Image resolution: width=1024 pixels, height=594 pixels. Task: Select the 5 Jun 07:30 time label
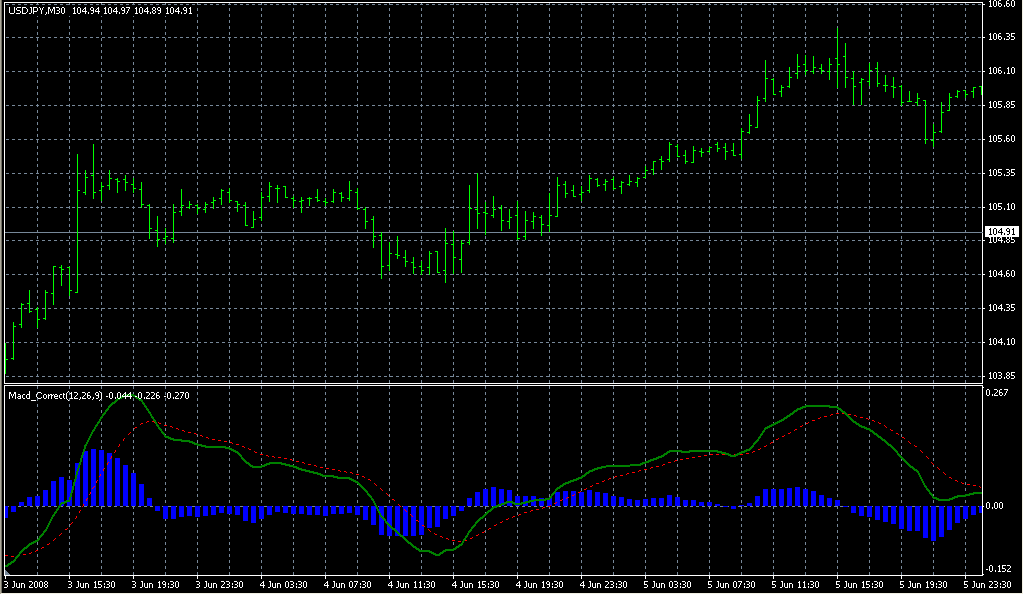[x=732, y=583]
